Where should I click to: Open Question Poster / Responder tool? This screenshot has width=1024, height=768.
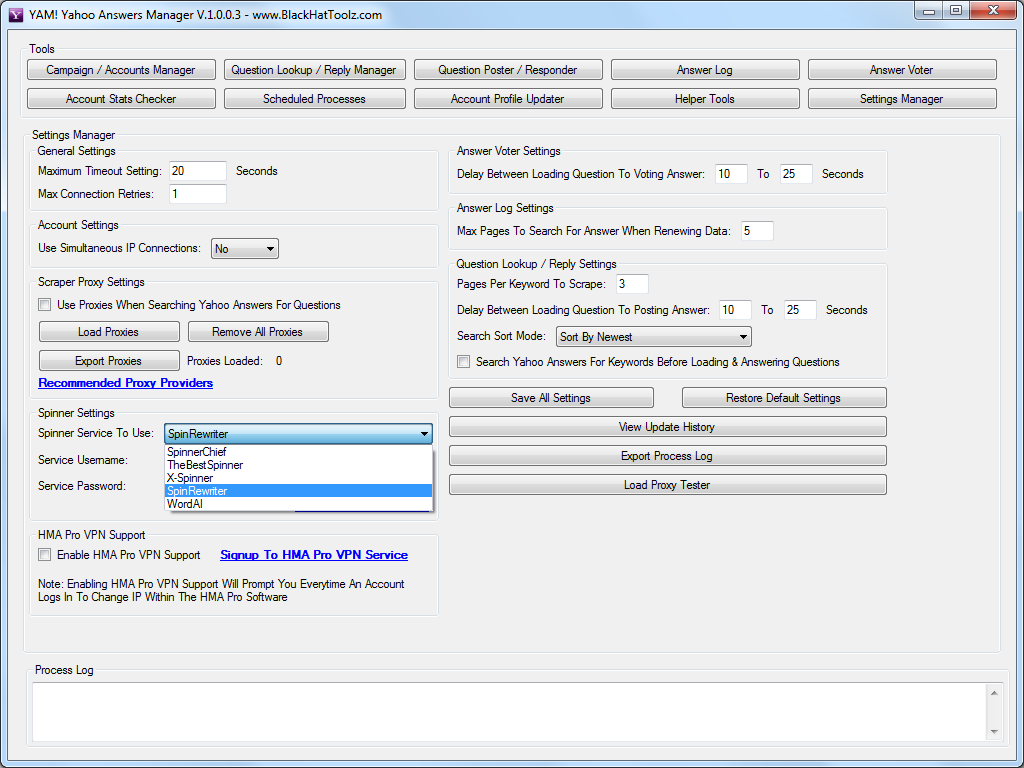507,70
